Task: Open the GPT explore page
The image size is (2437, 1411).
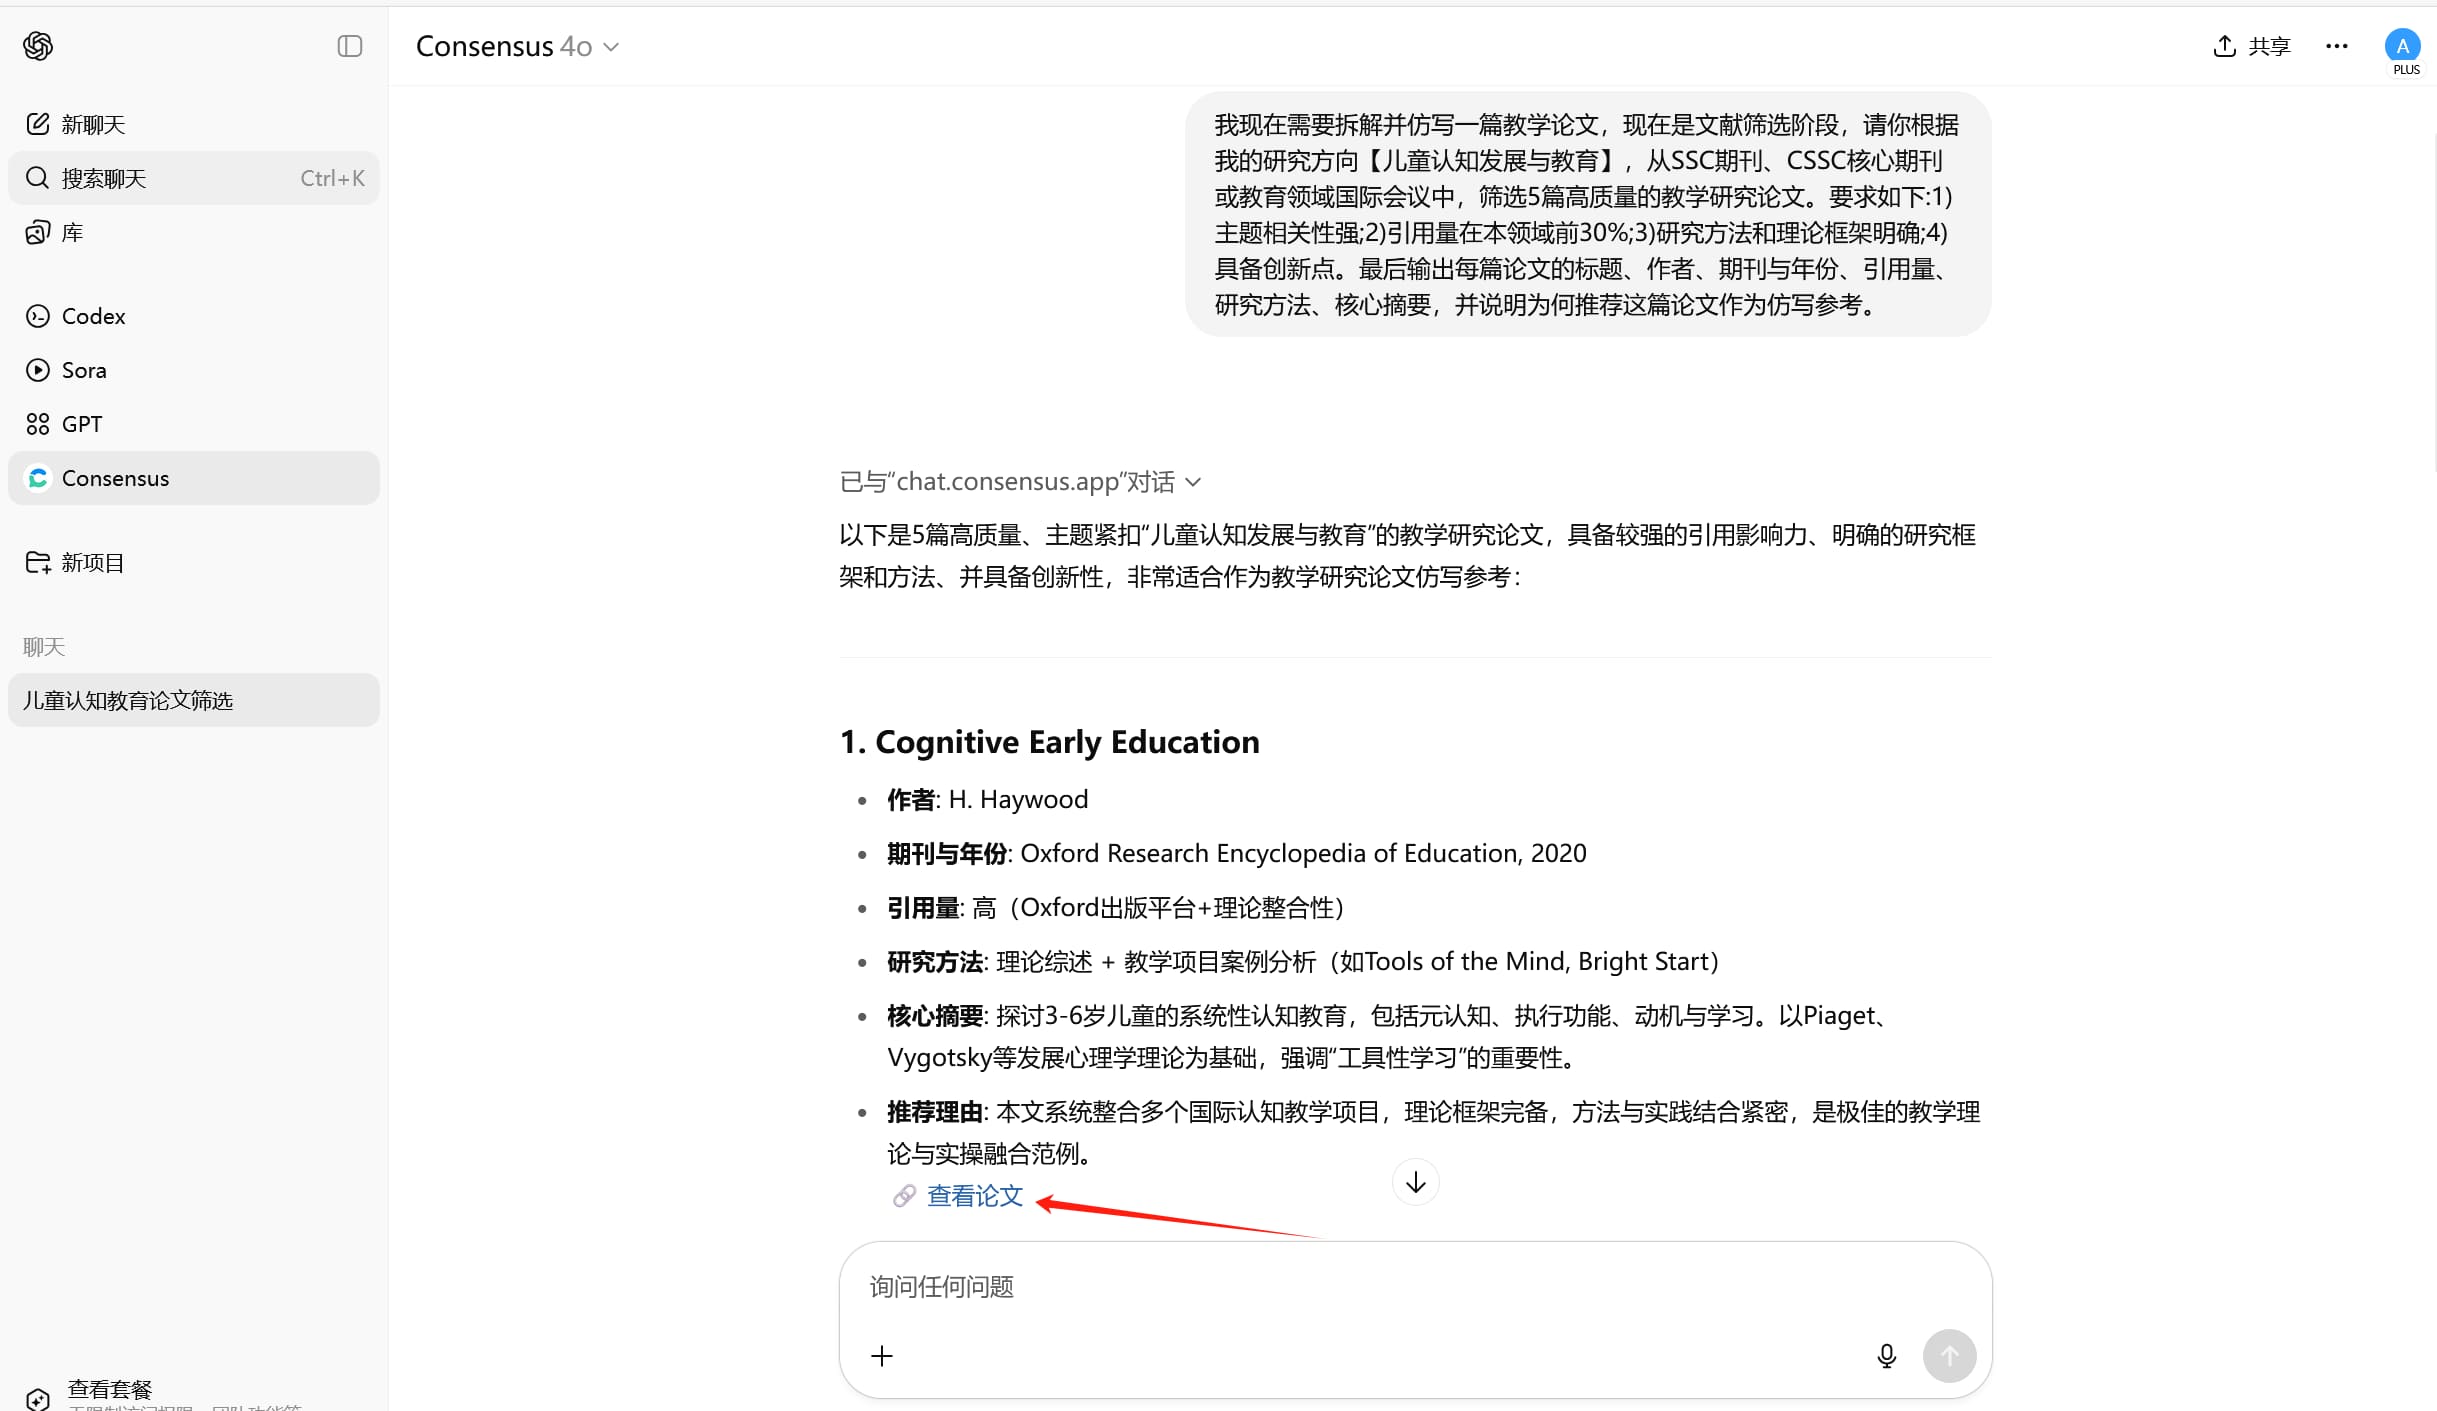Action: 81,424
